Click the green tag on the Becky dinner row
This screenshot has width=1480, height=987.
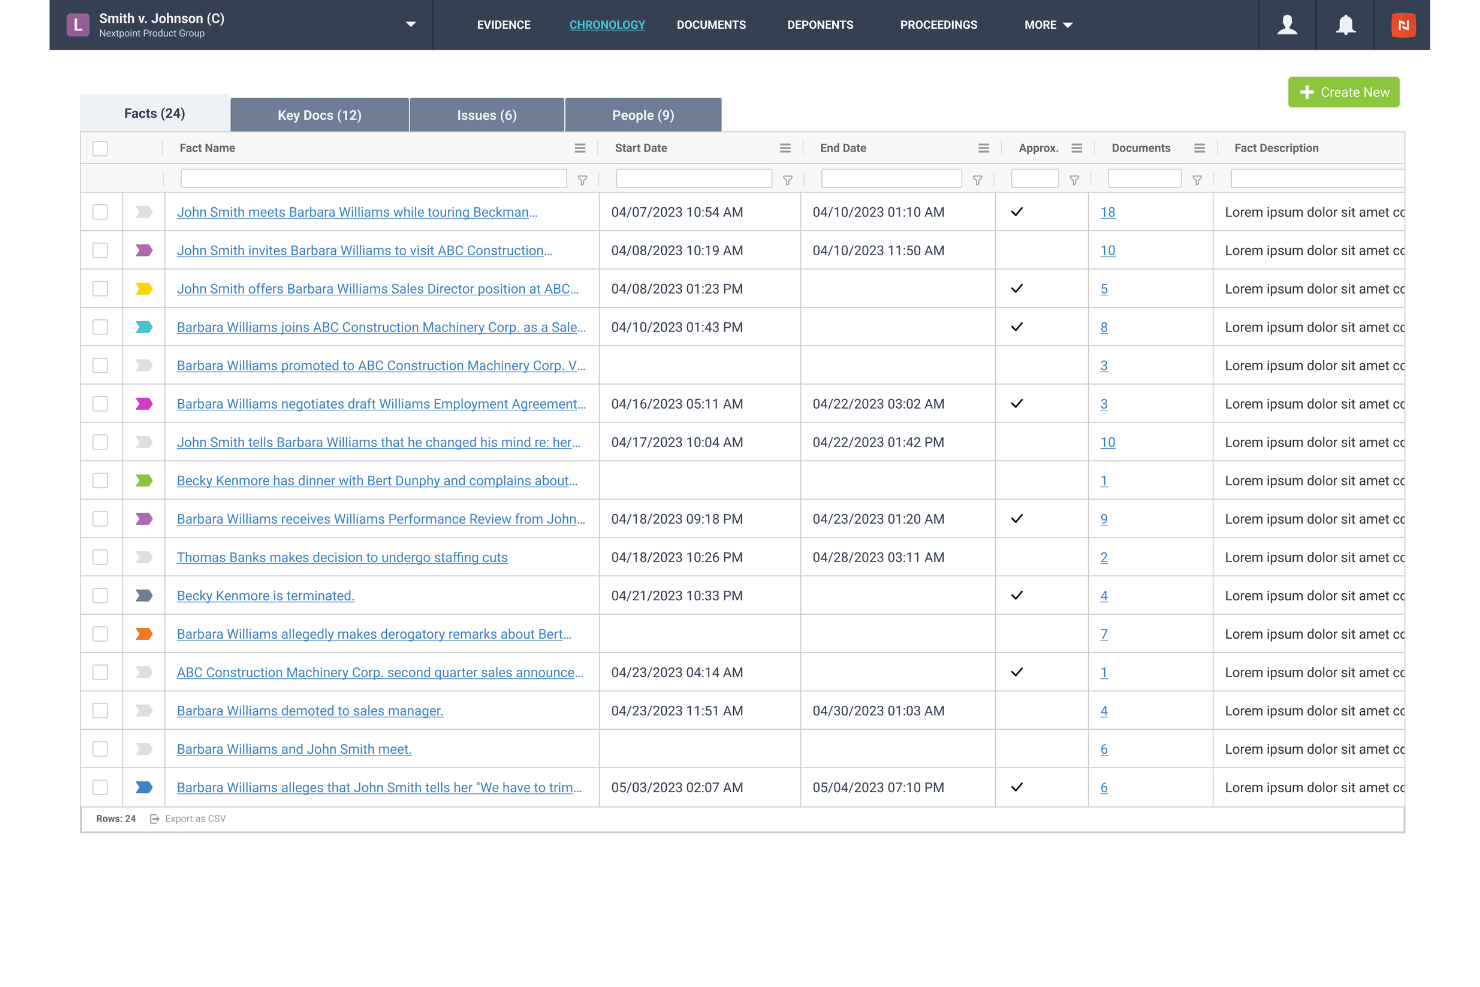tap(144, 481)
